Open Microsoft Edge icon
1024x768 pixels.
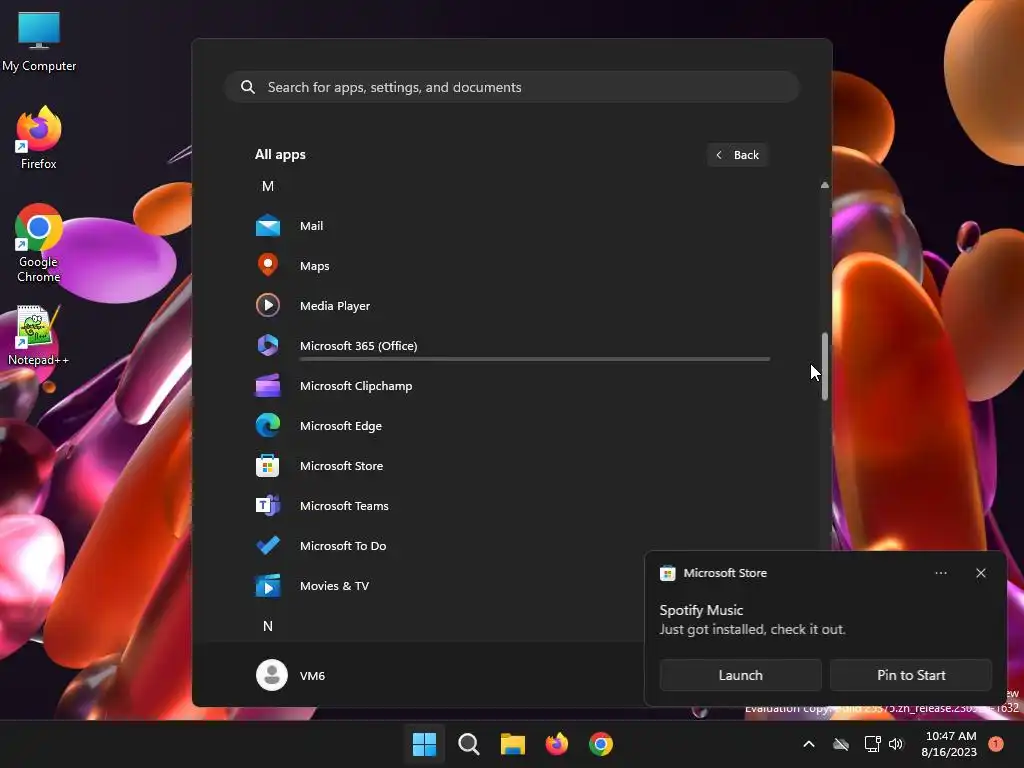coord(268,425)
